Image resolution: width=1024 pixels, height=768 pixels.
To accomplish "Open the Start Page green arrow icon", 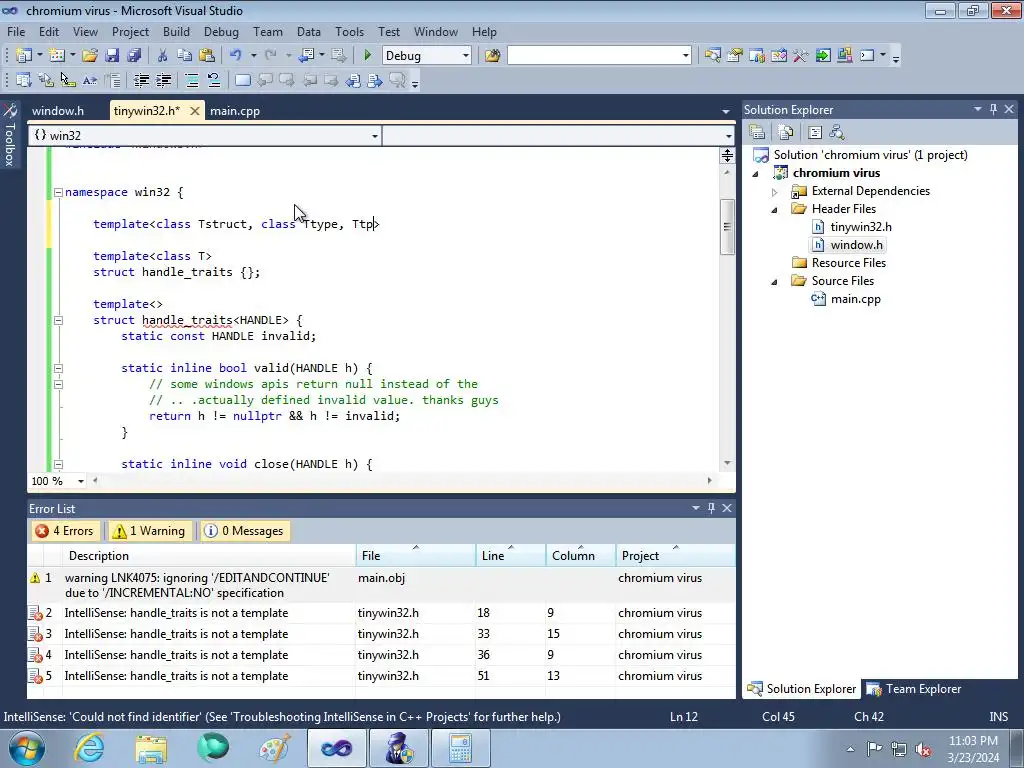I will click(823, 56).
